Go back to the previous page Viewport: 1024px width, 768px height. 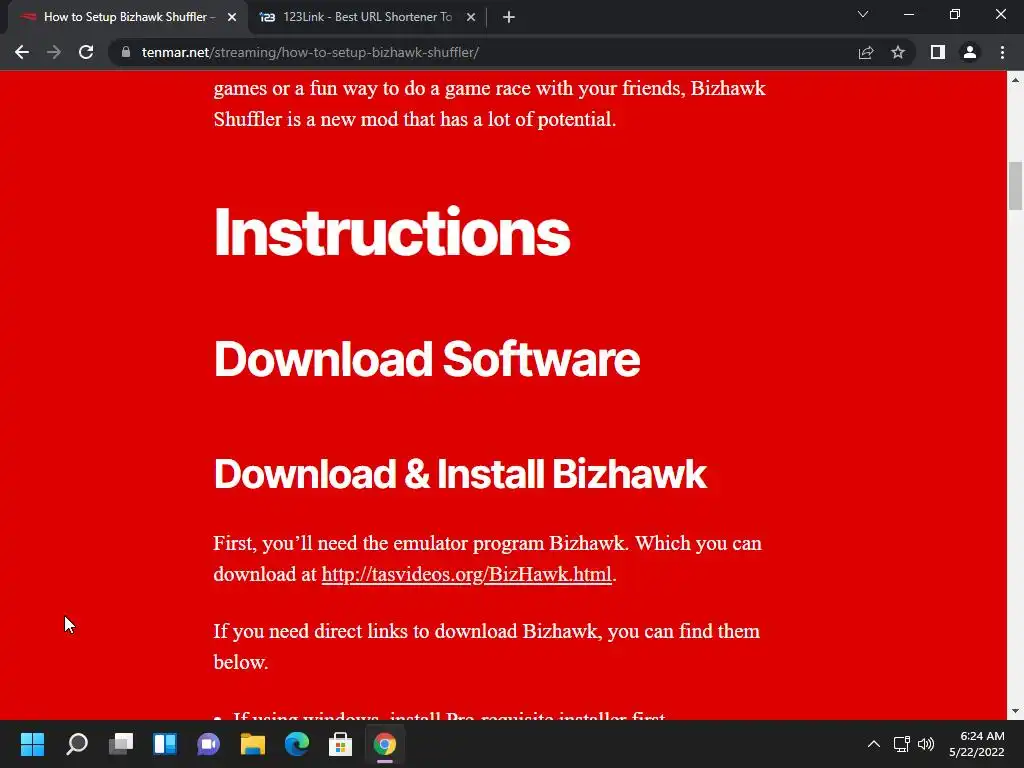22,52
